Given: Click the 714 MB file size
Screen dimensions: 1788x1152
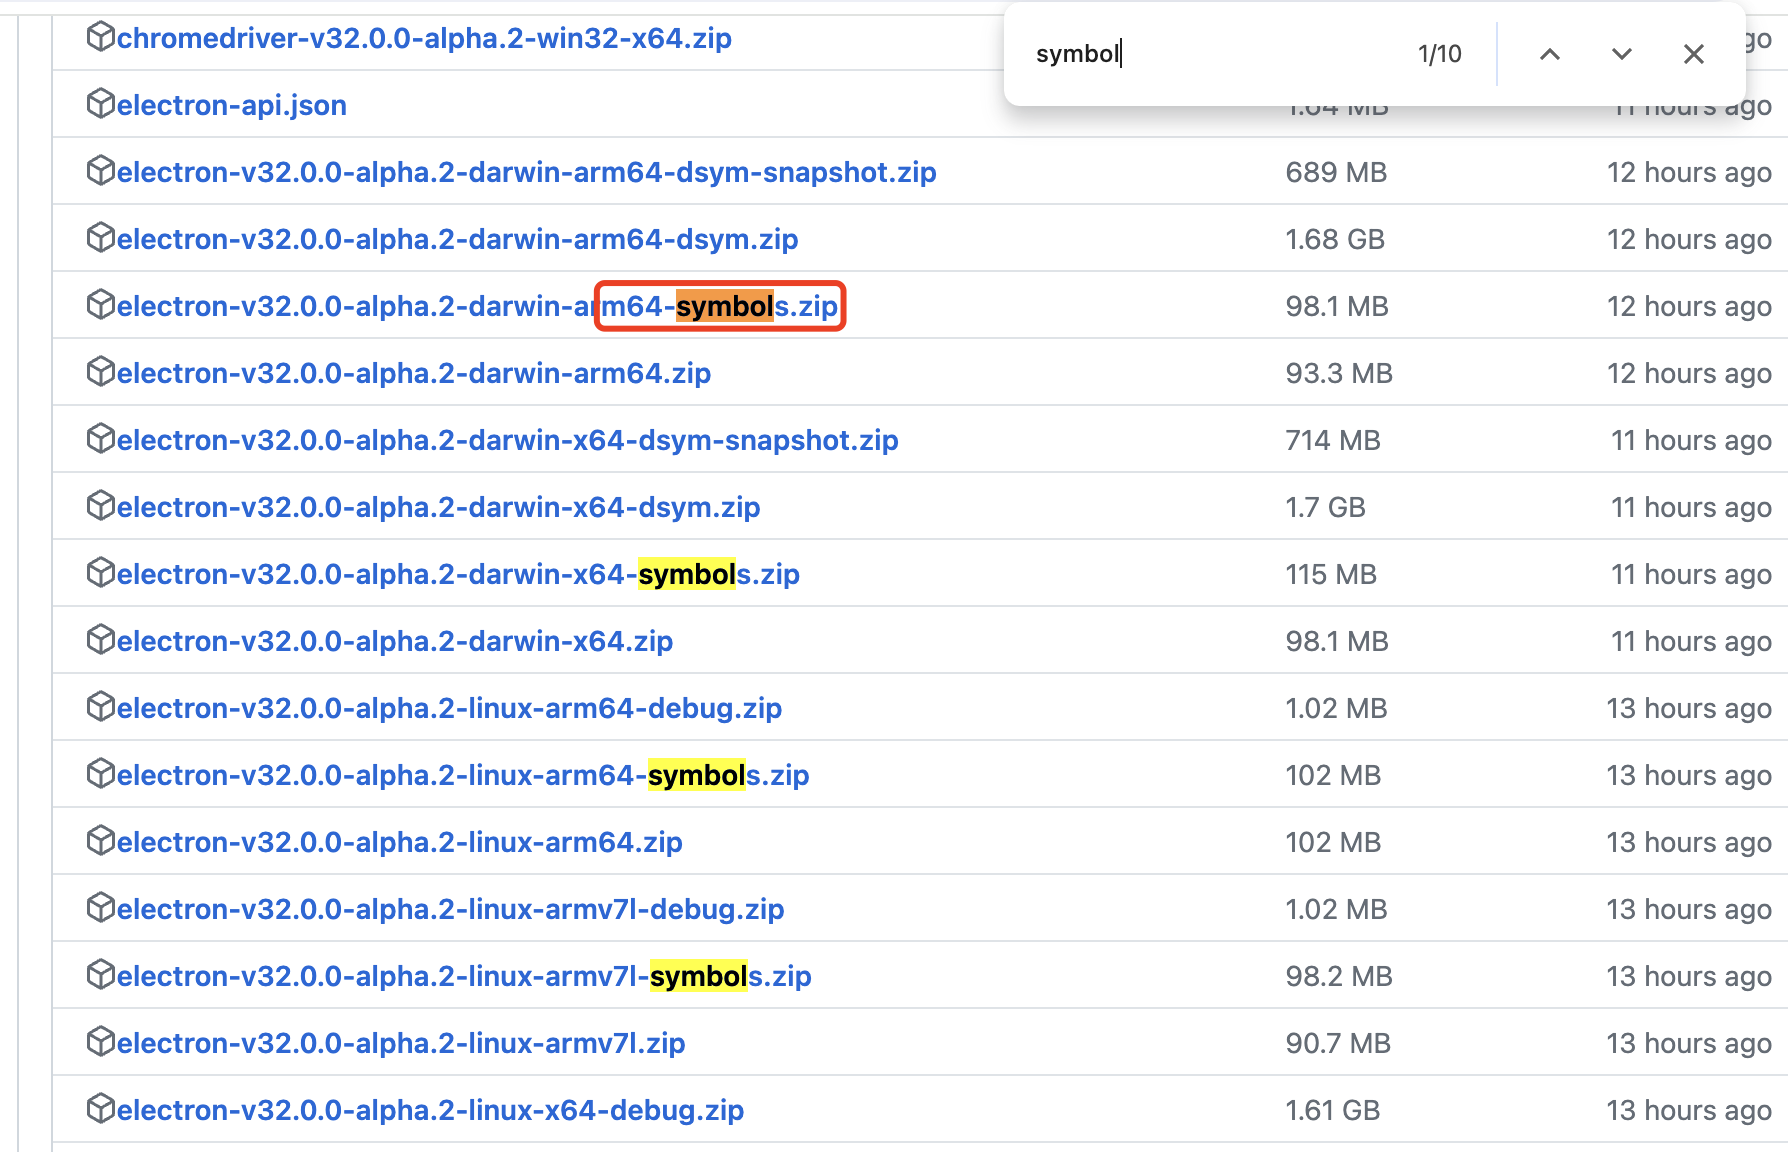Looking at the screenshot, I should click(x=1333, y=440).
